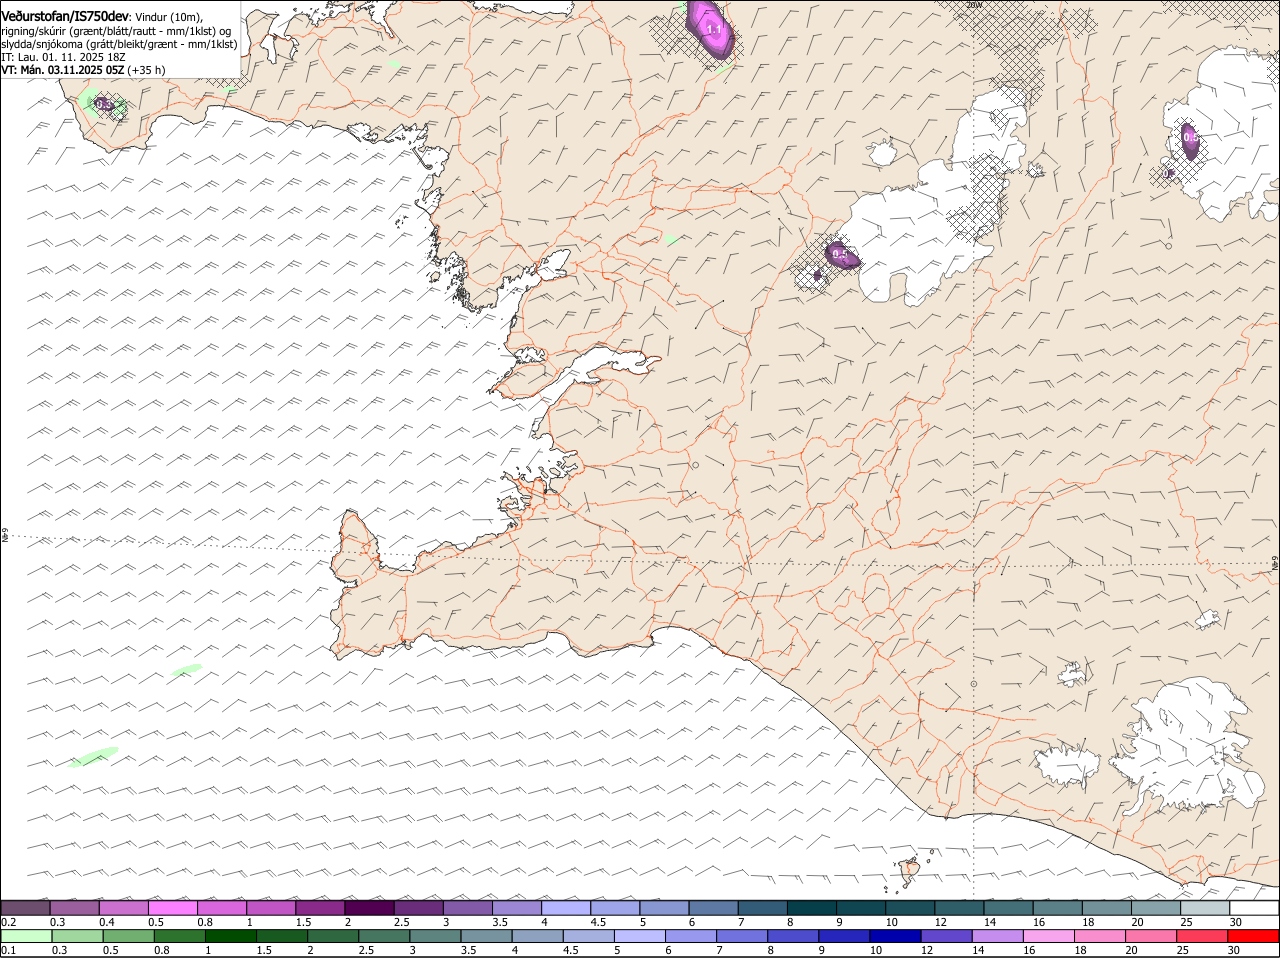Click lower legend swatch between 10 and 12
Image resolution: width=1280 pixels, height=958 pixels.
click(x=894, y=936)
